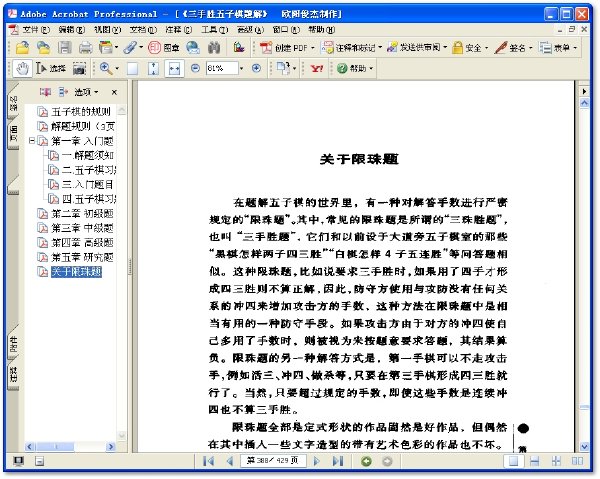This screenshot has height=479, width=600.
Task: Click the globe web search icon
Action: tap(193, 47)
